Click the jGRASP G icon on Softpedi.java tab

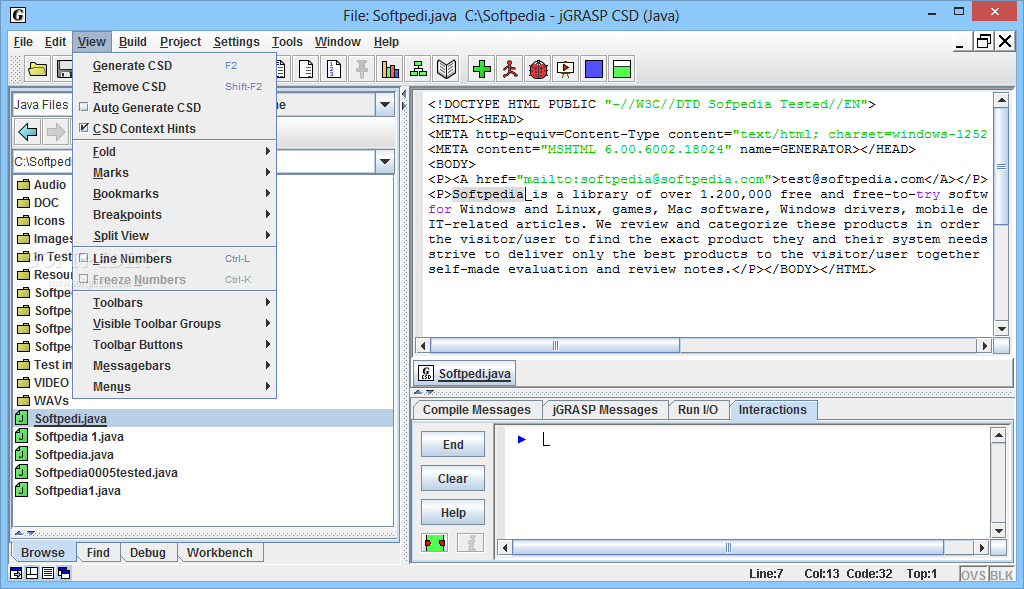click(x=426, y=374)
